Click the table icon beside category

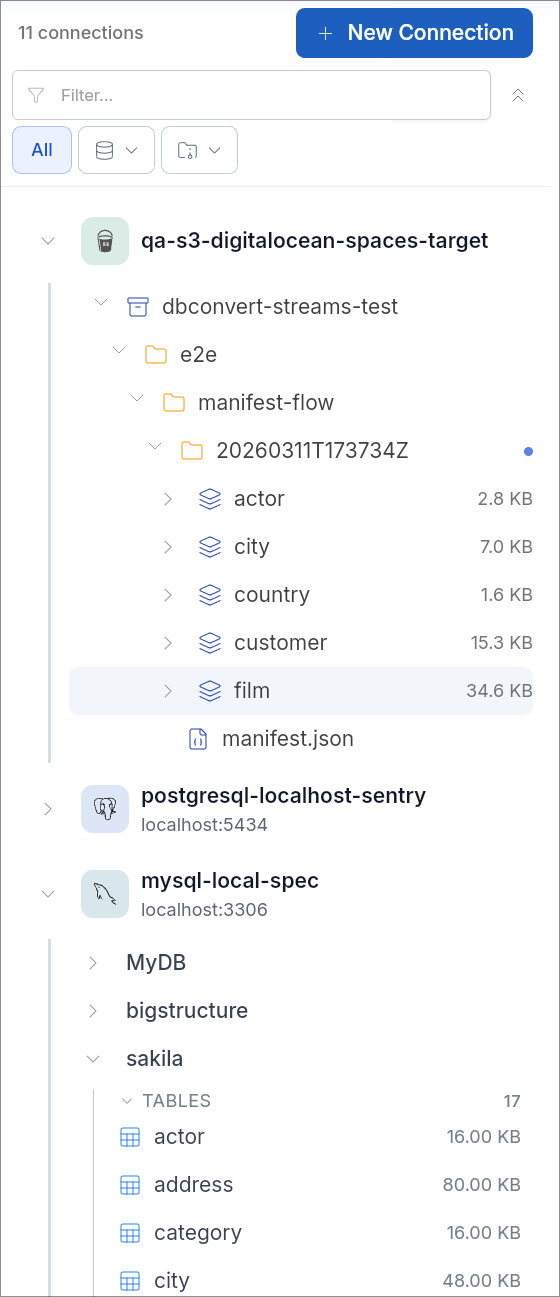coord(129,1233)
